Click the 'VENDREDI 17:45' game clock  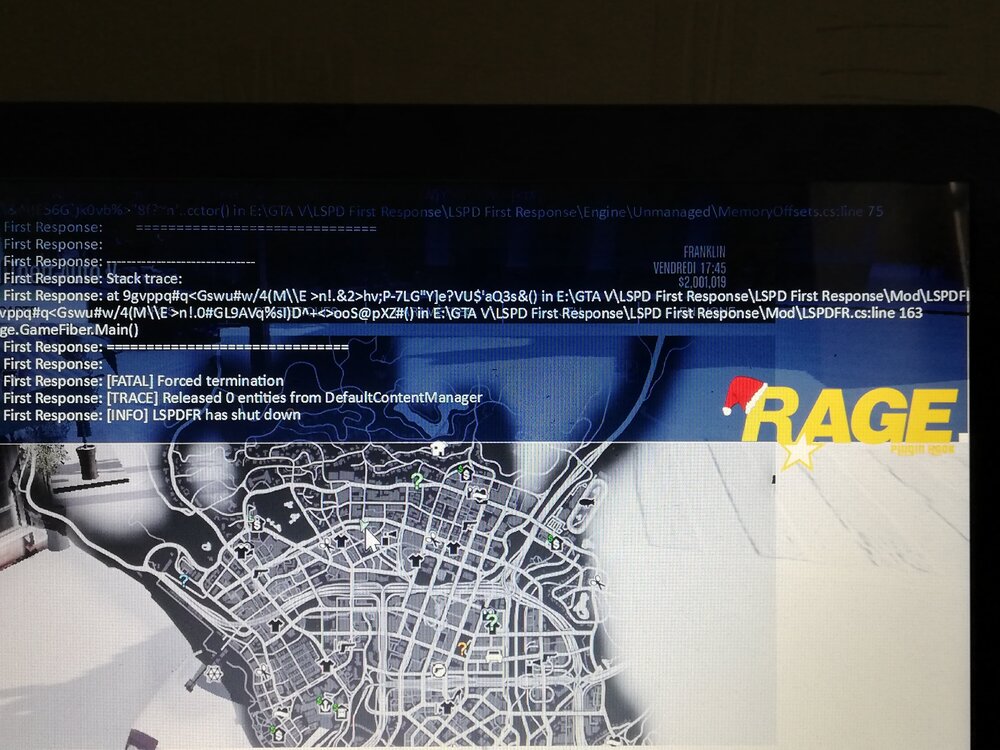click(689, 268)
